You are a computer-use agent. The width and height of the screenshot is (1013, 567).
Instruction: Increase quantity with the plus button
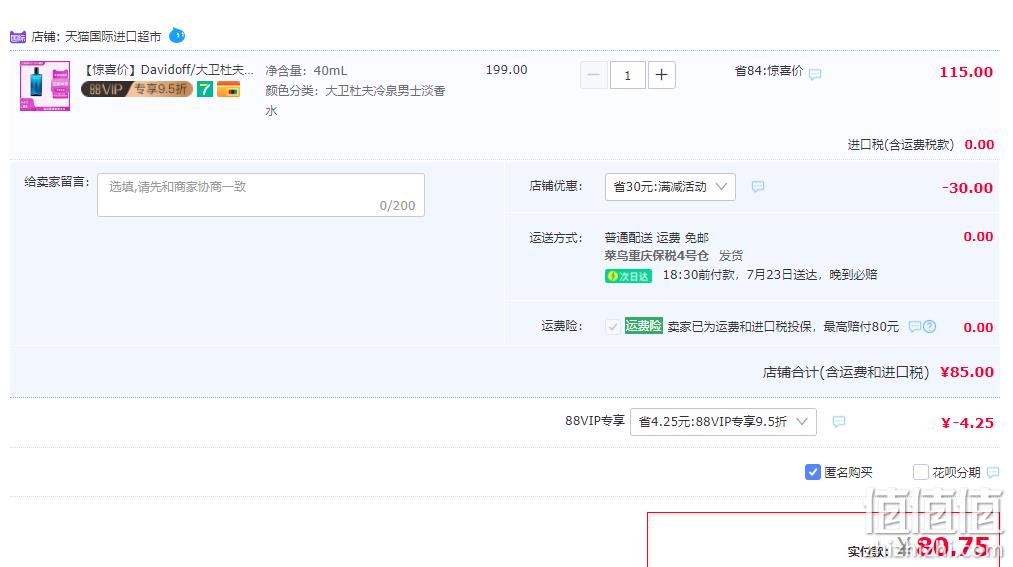[x=661, y=75]
